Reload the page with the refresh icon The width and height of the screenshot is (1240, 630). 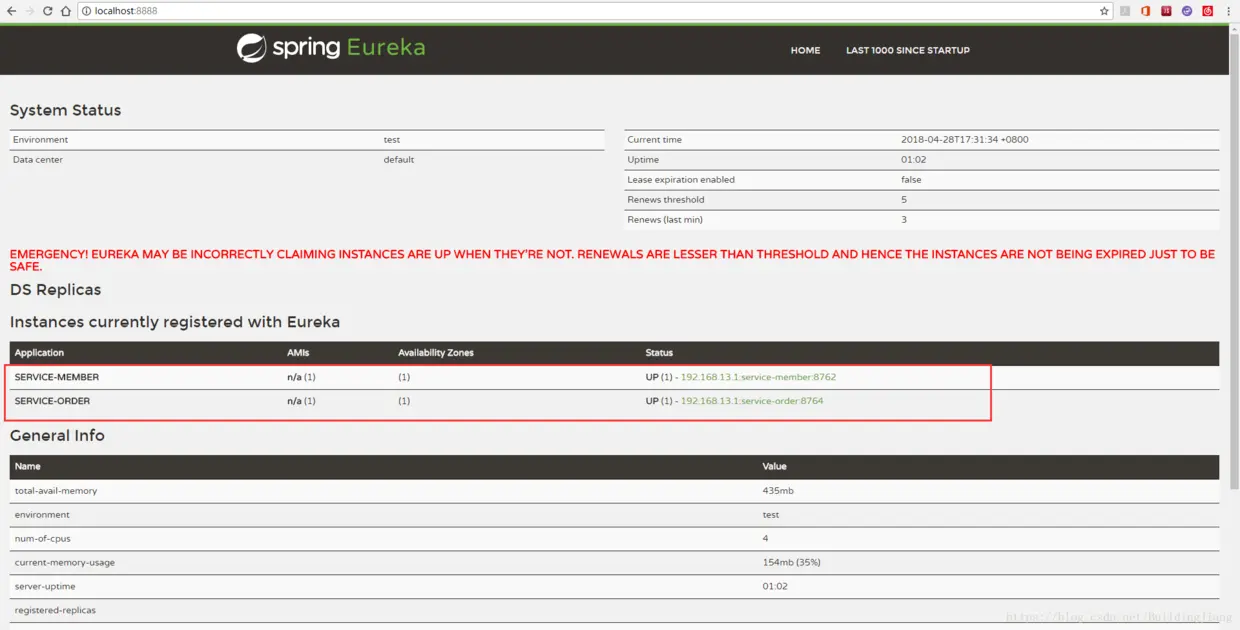click(x=48, y=11)
